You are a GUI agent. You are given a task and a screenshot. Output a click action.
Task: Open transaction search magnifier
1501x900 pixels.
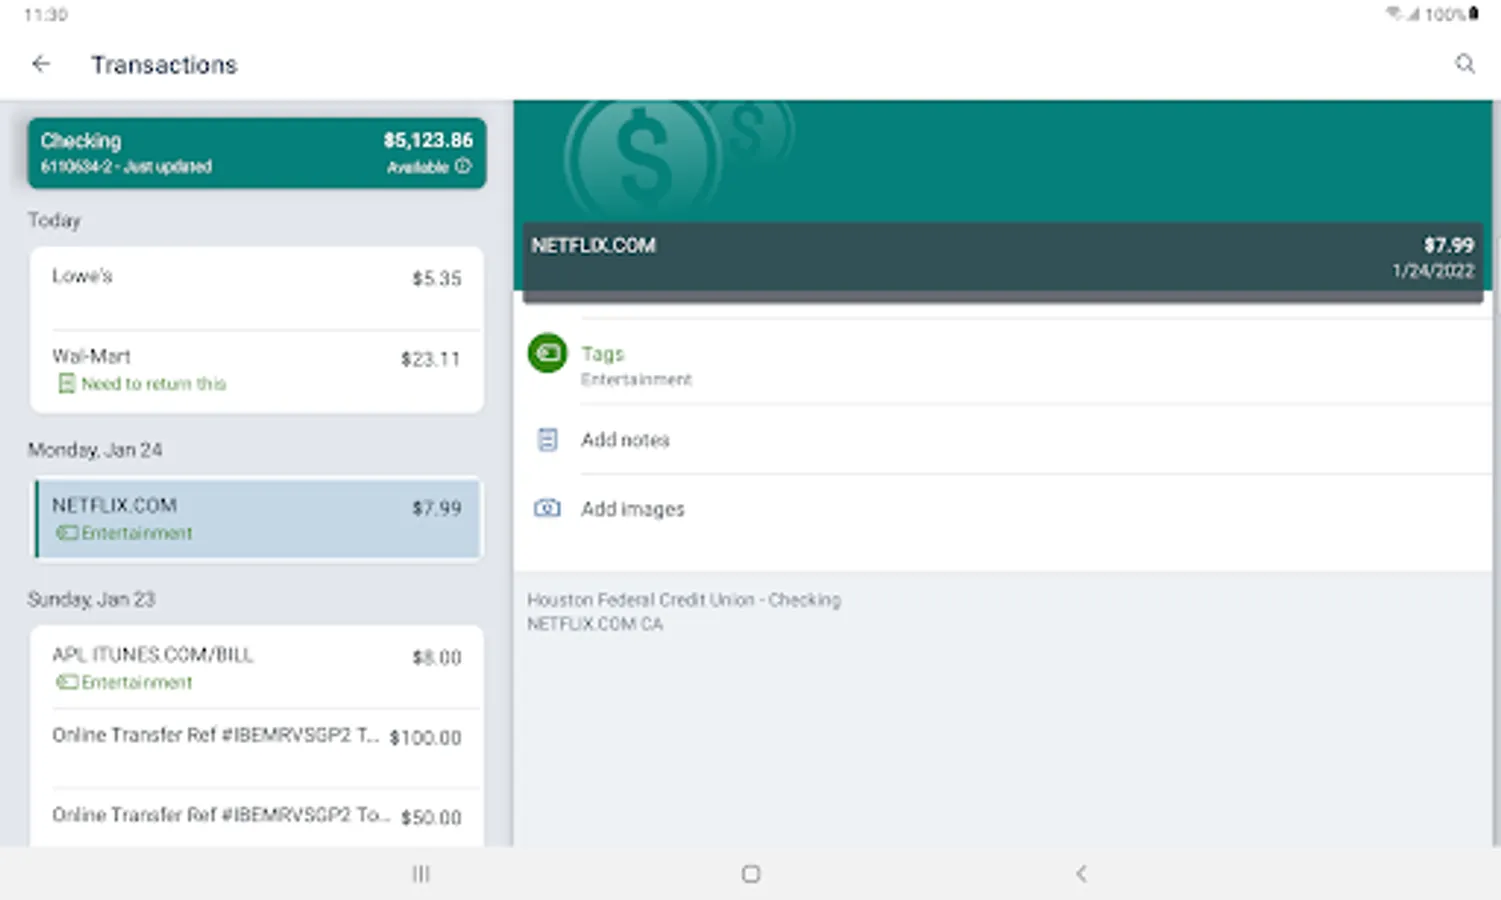(1464, 64)
